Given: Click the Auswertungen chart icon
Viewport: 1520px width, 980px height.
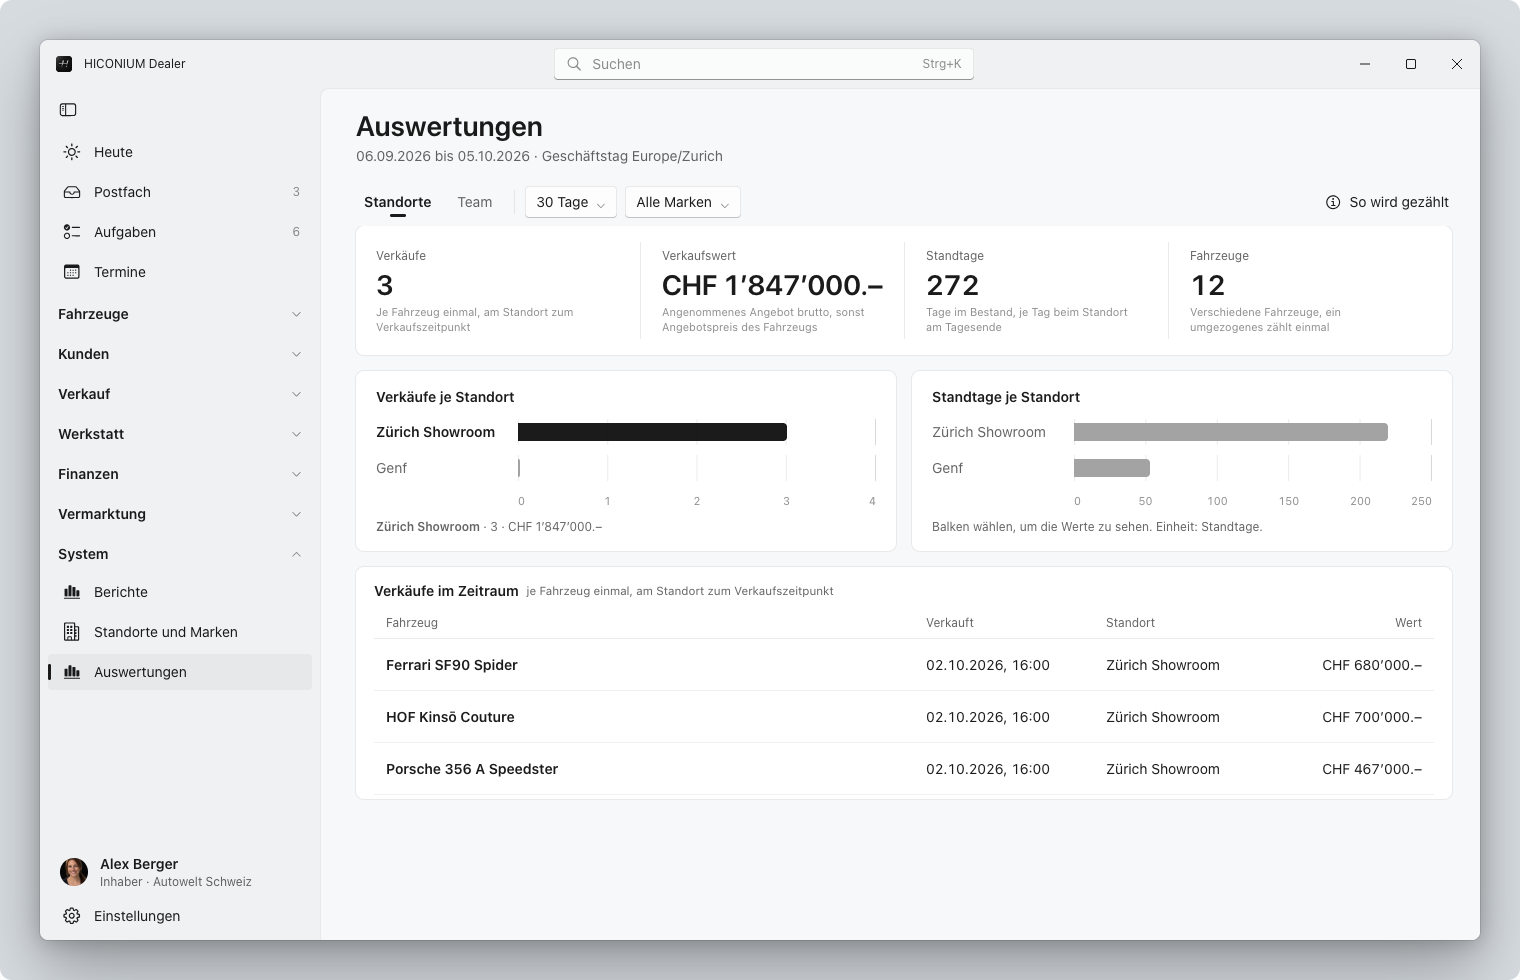Looking at the screenshot, I should click(x=72, y=672).
